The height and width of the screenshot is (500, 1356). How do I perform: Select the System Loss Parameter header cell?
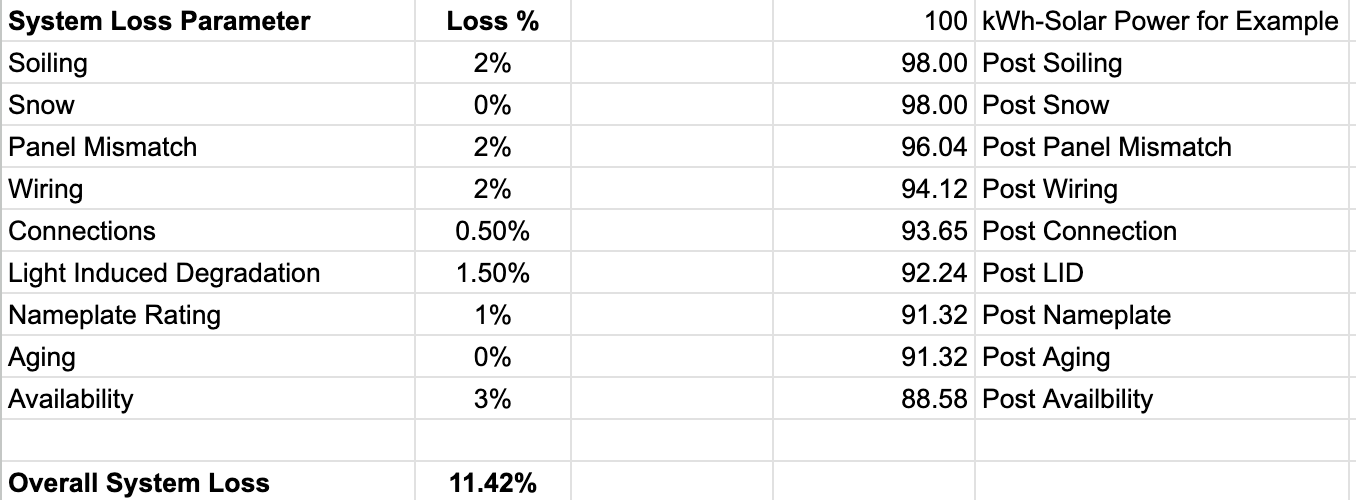coord(160,21)
